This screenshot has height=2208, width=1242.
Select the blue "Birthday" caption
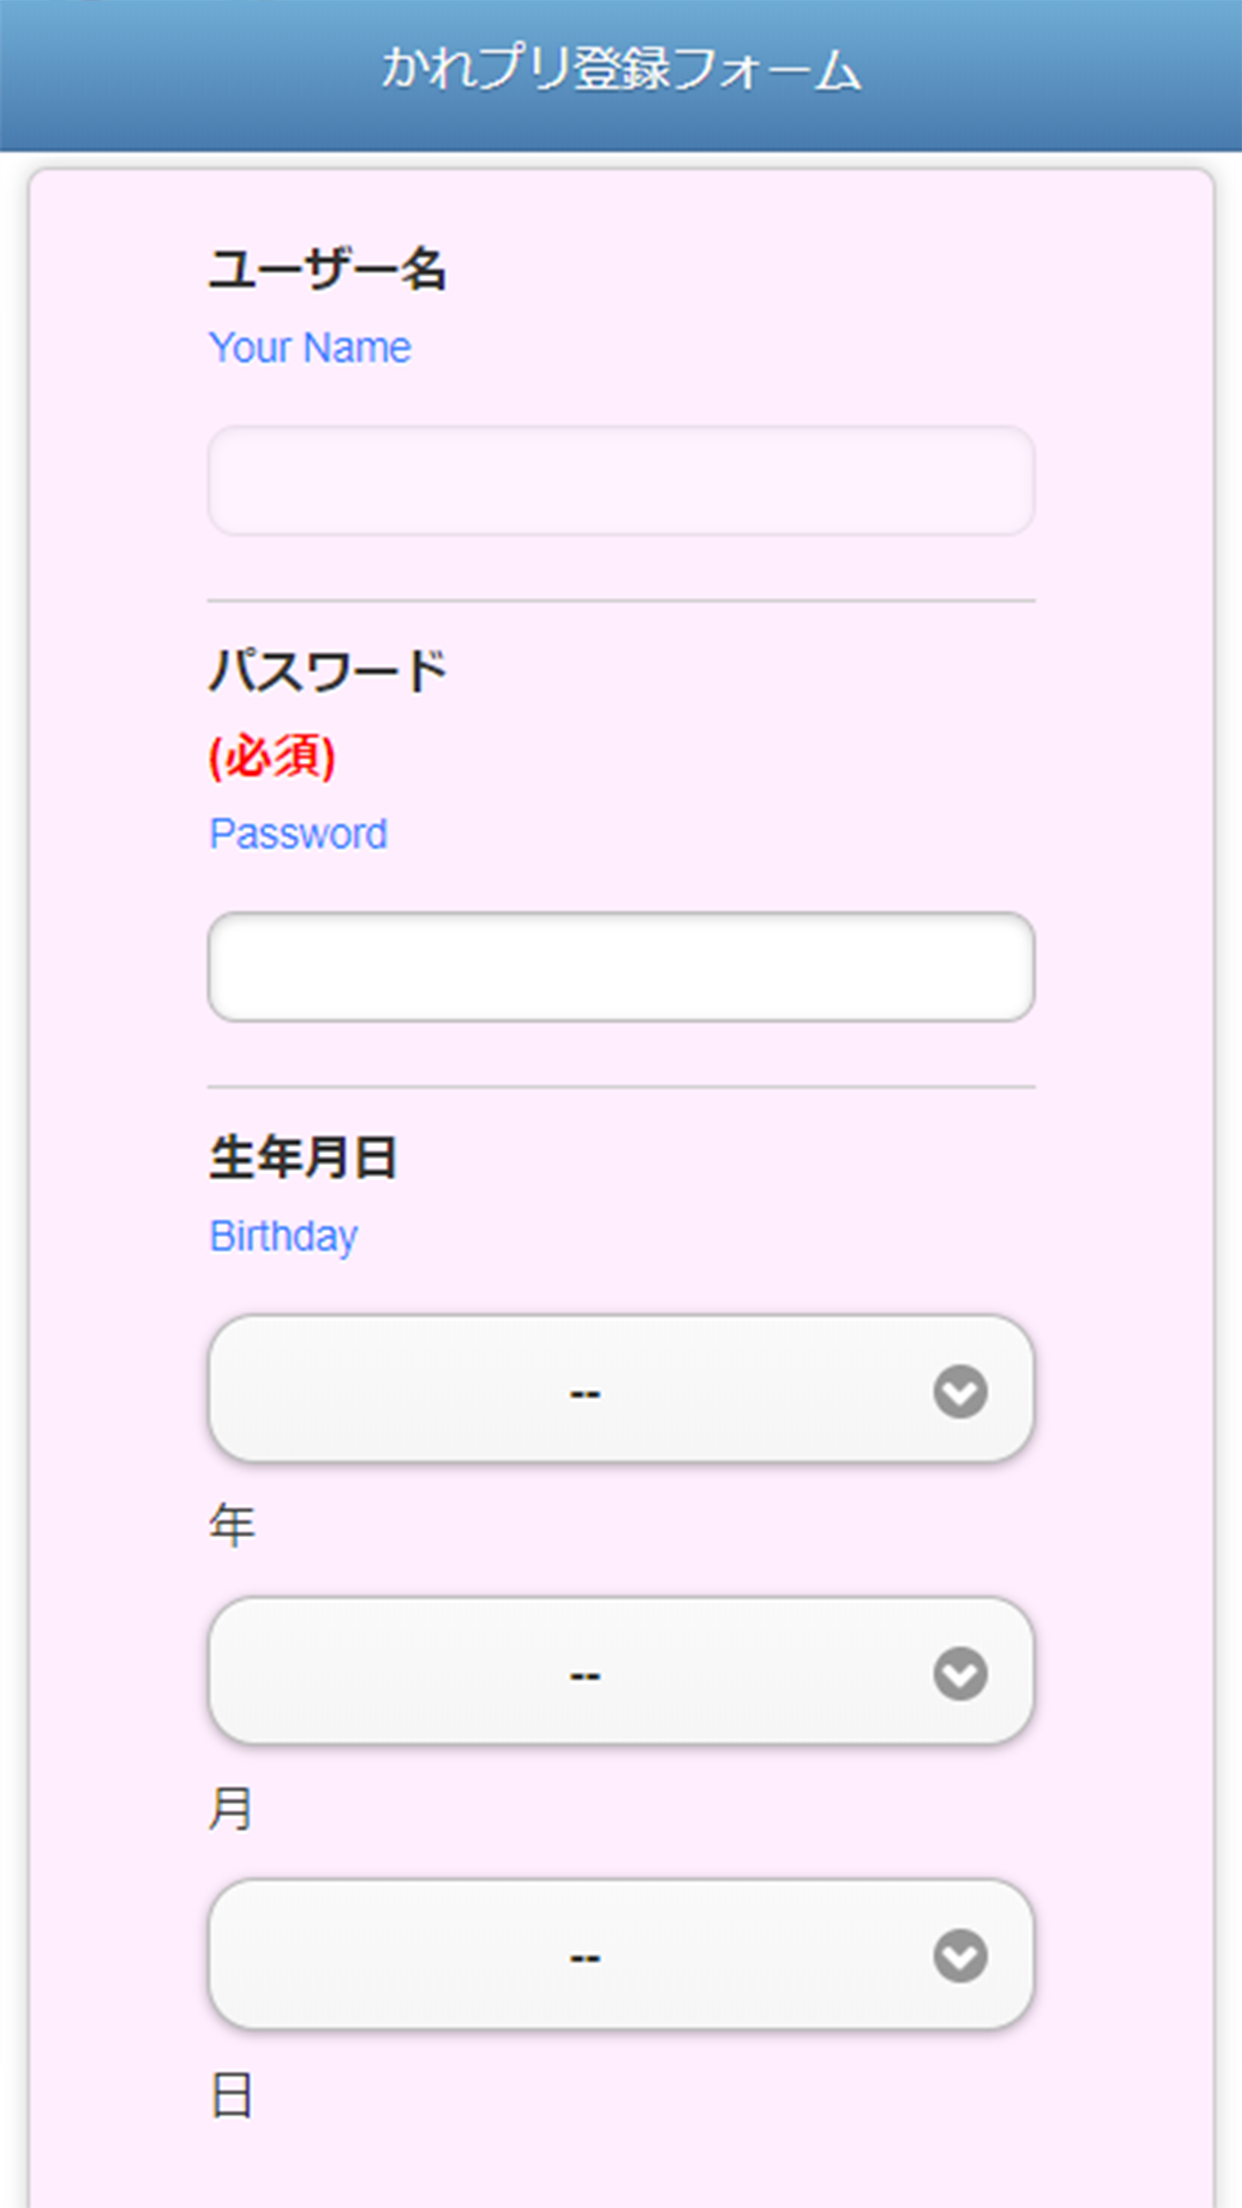[x=283, y=1236]
